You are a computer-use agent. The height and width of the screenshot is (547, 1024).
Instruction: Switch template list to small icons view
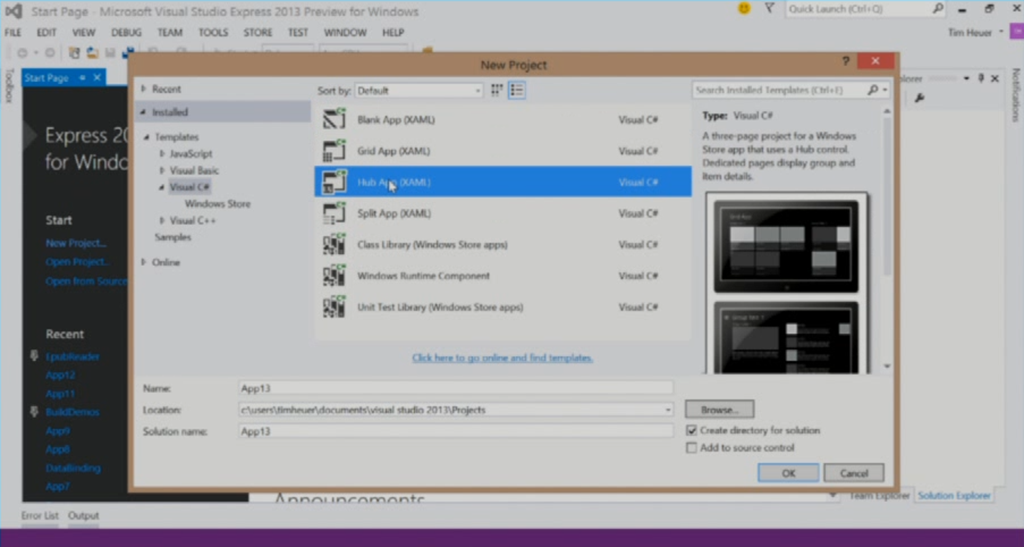tap(497, 90)
